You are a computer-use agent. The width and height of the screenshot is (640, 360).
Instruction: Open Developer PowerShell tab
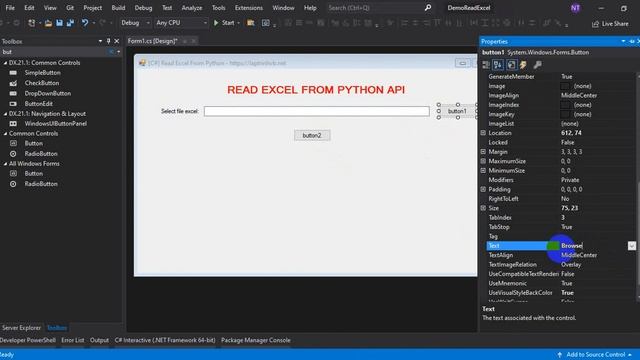28,340
